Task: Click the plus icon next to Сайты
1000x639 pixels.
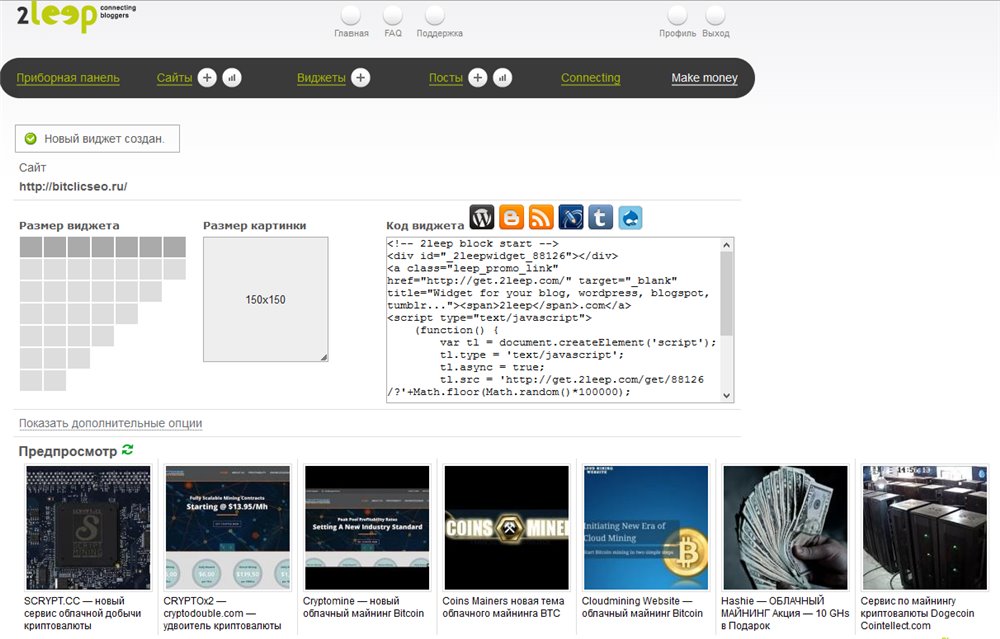Action: (x=207, y=78)
